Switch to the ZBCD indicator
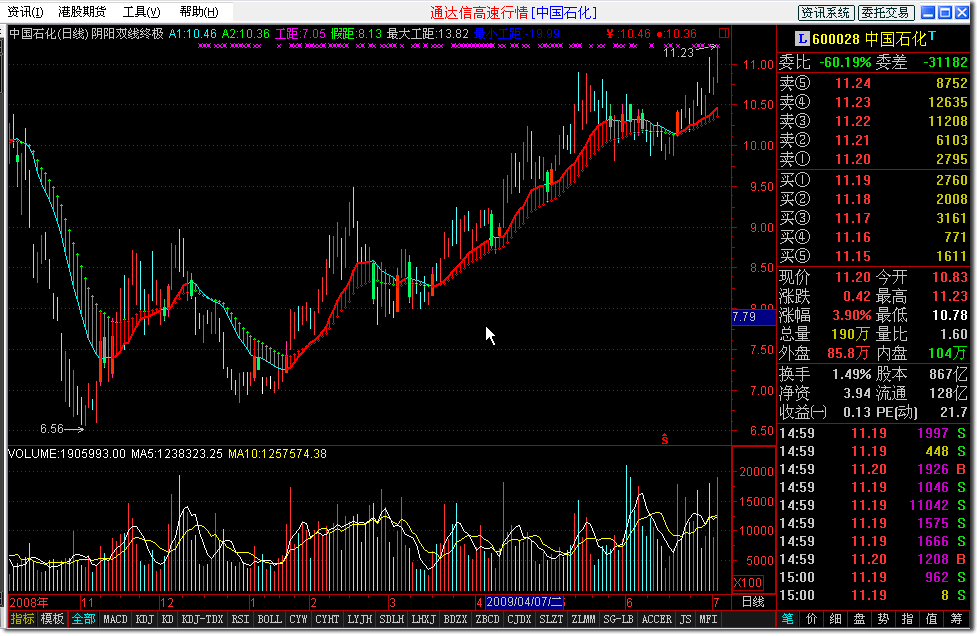This screenshot has height=636, width=980. coord(487,619)
